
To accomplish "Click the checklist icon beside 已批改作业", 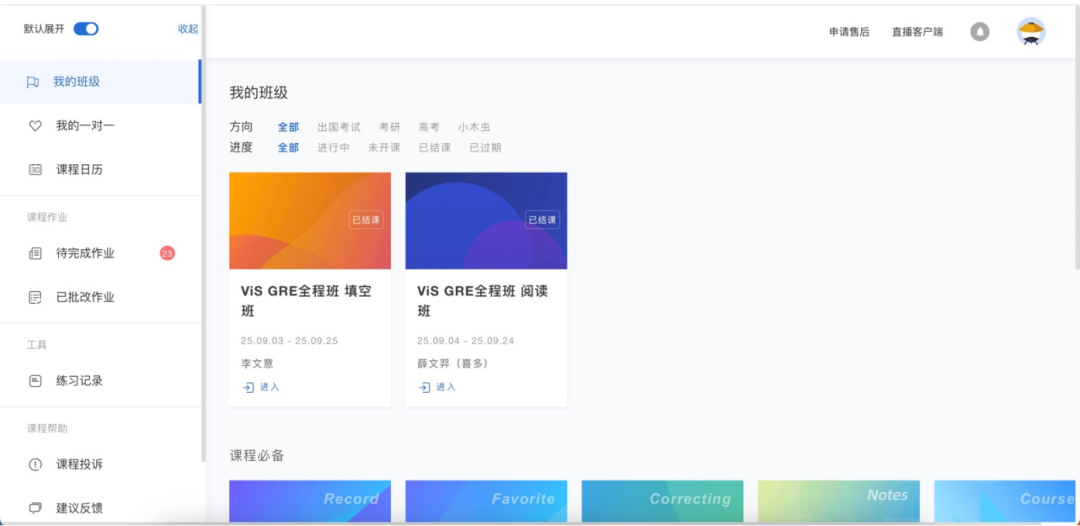I will tap(35, 297).
